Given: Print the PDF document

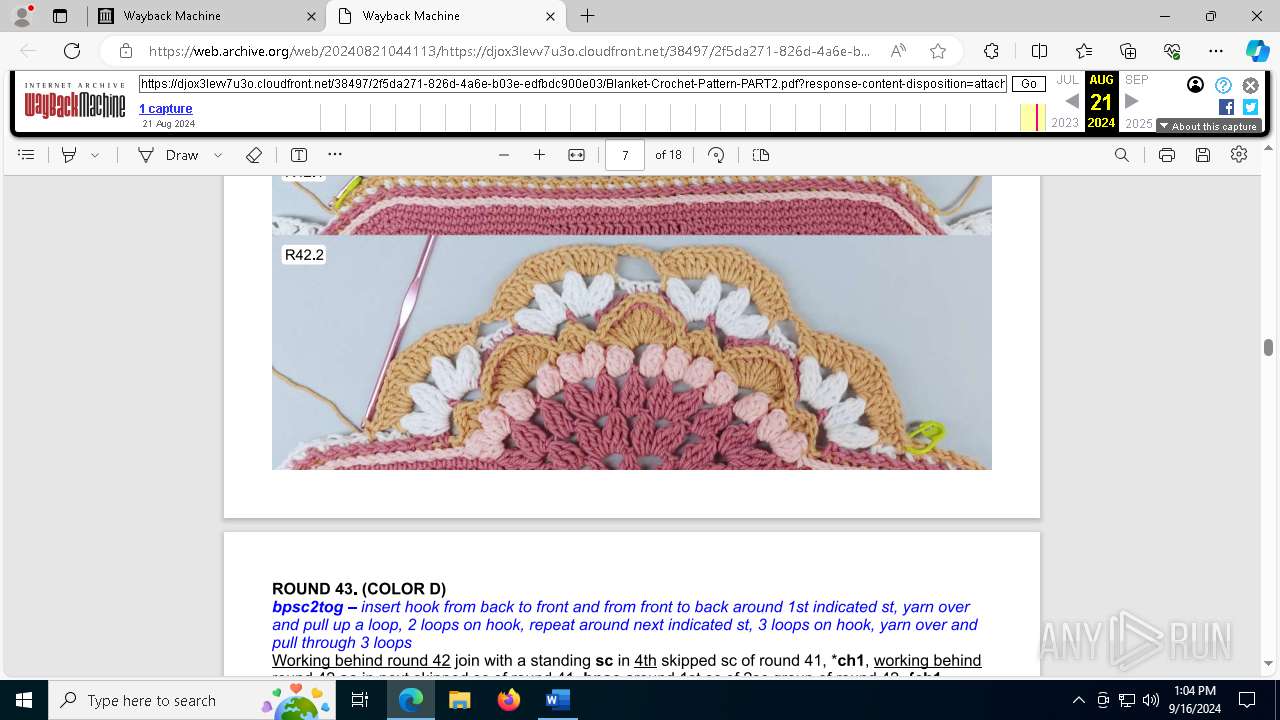Looking at the screenshot, I should coord(1166,155).
